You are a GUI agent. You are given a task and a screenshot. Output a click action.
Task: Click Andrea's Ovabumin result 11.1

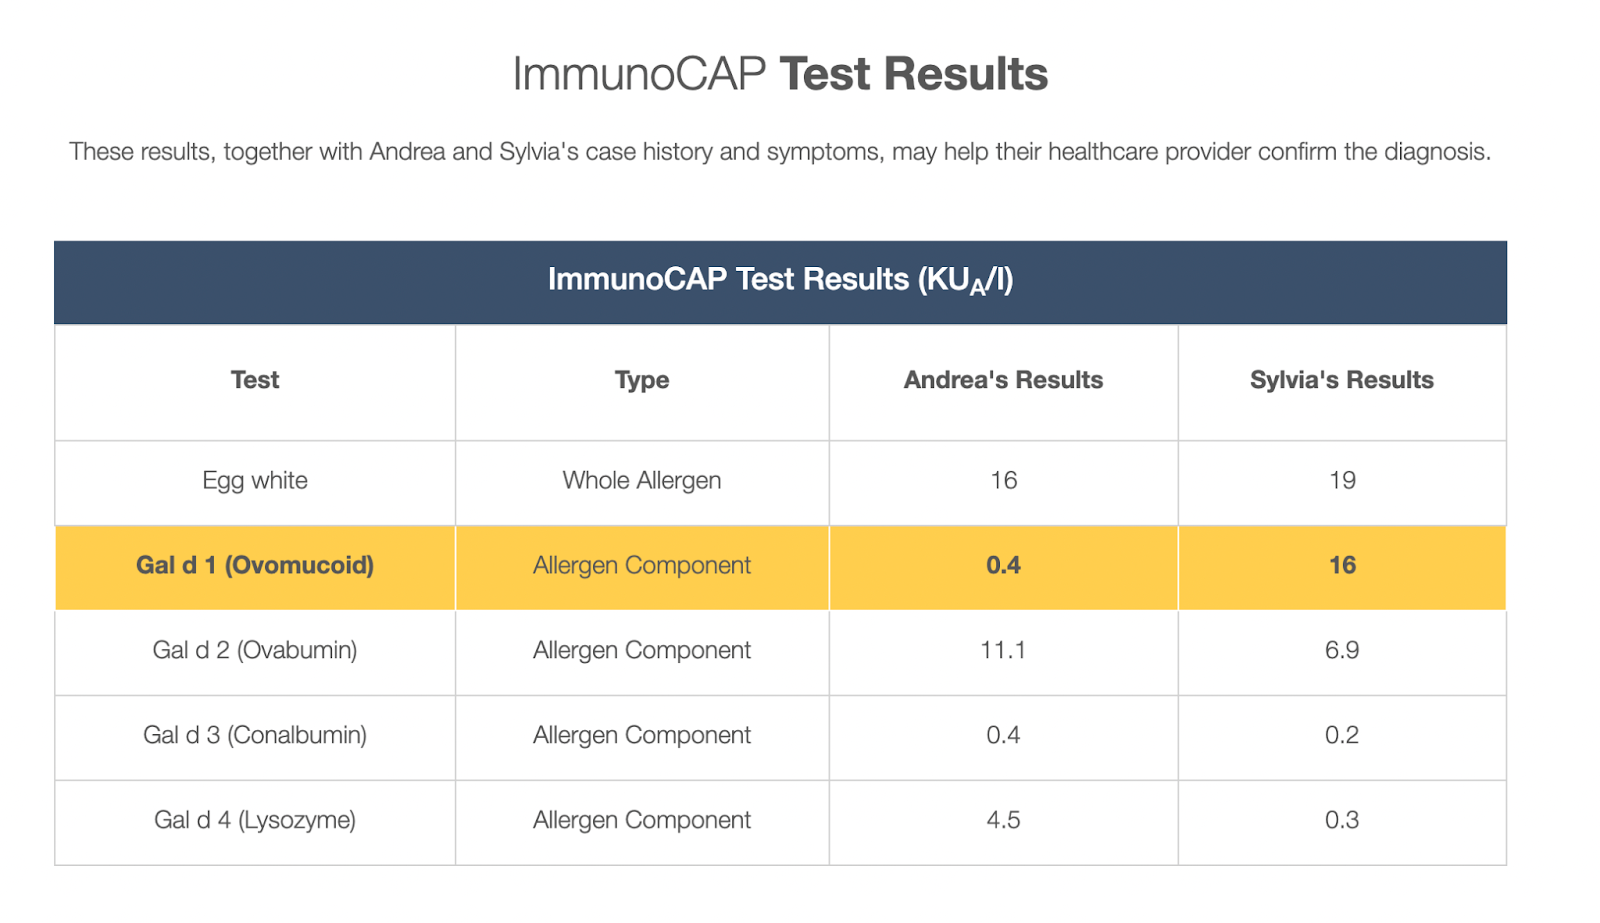tap(1003, 651)
